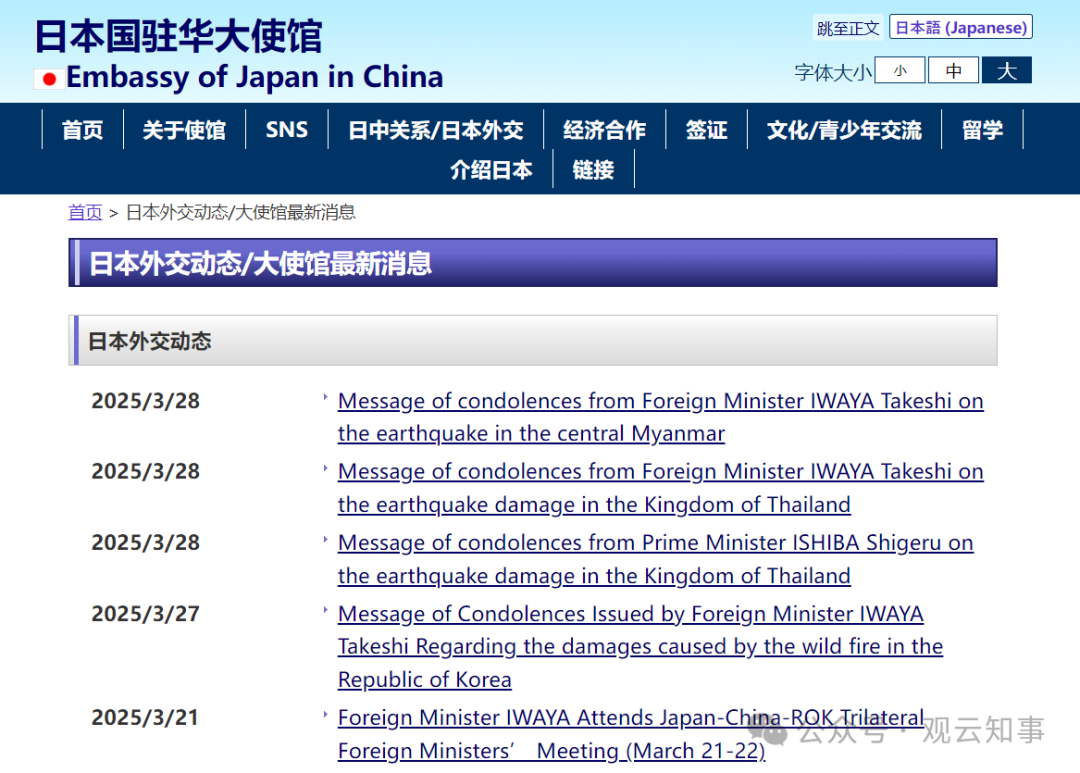Select medium font size 中
The image size is (1080, 773).
(953, 70)
